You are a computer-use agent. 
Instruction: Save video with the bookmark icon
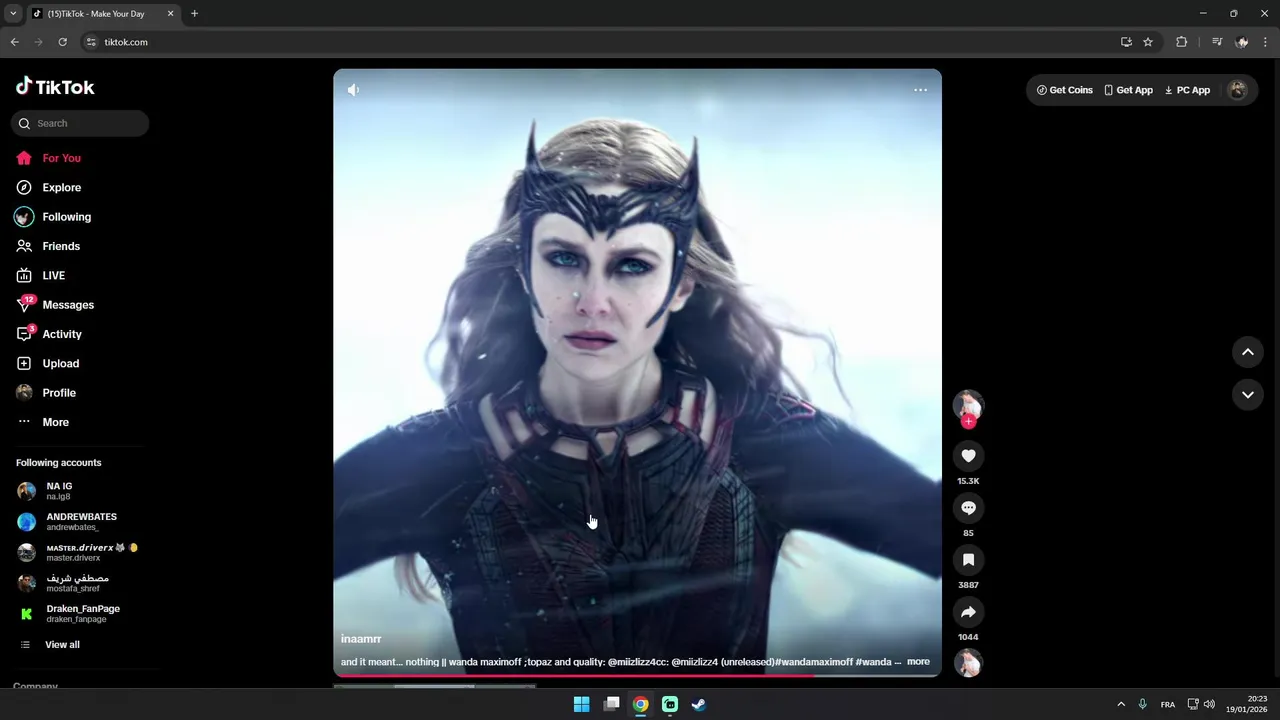[x=968, y=560]
